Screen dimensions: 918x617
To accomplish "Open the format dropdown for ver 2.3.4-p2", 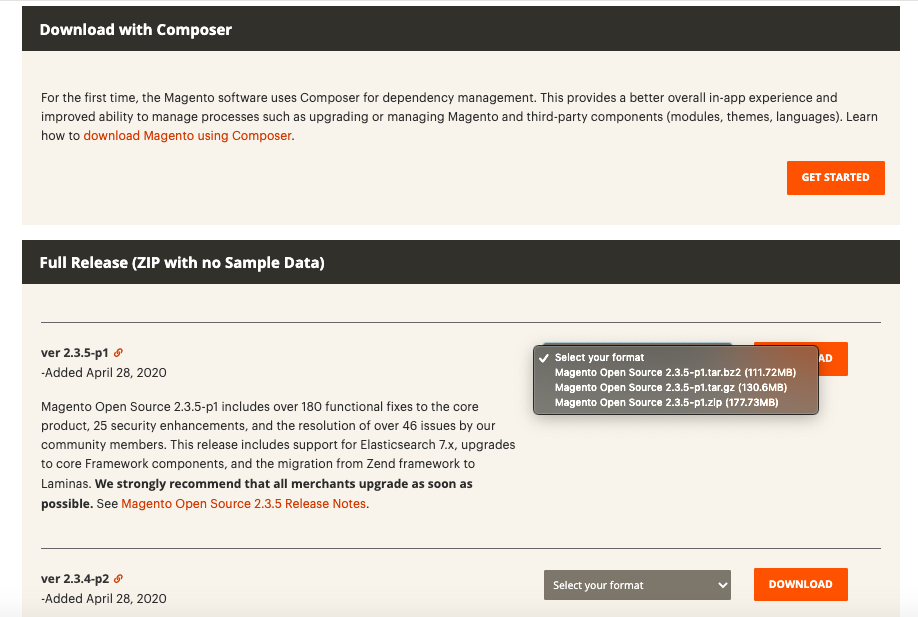I will (637, 584).
